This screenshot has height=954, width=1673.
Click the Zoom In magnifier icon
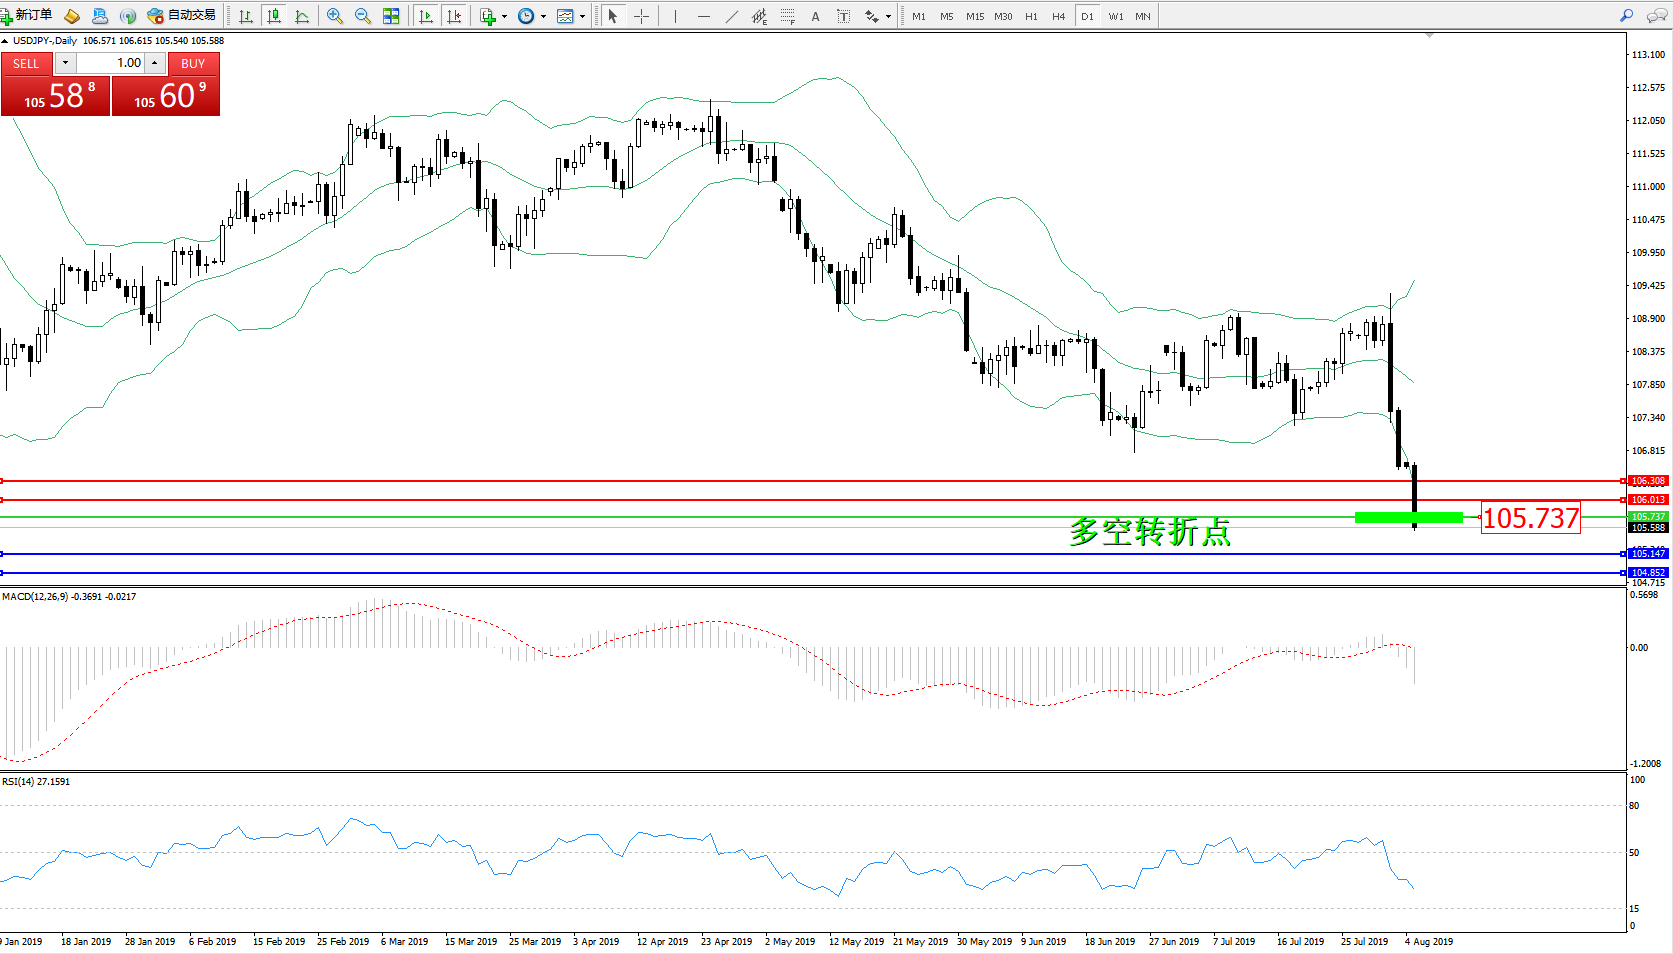click(x=335, y=16)
